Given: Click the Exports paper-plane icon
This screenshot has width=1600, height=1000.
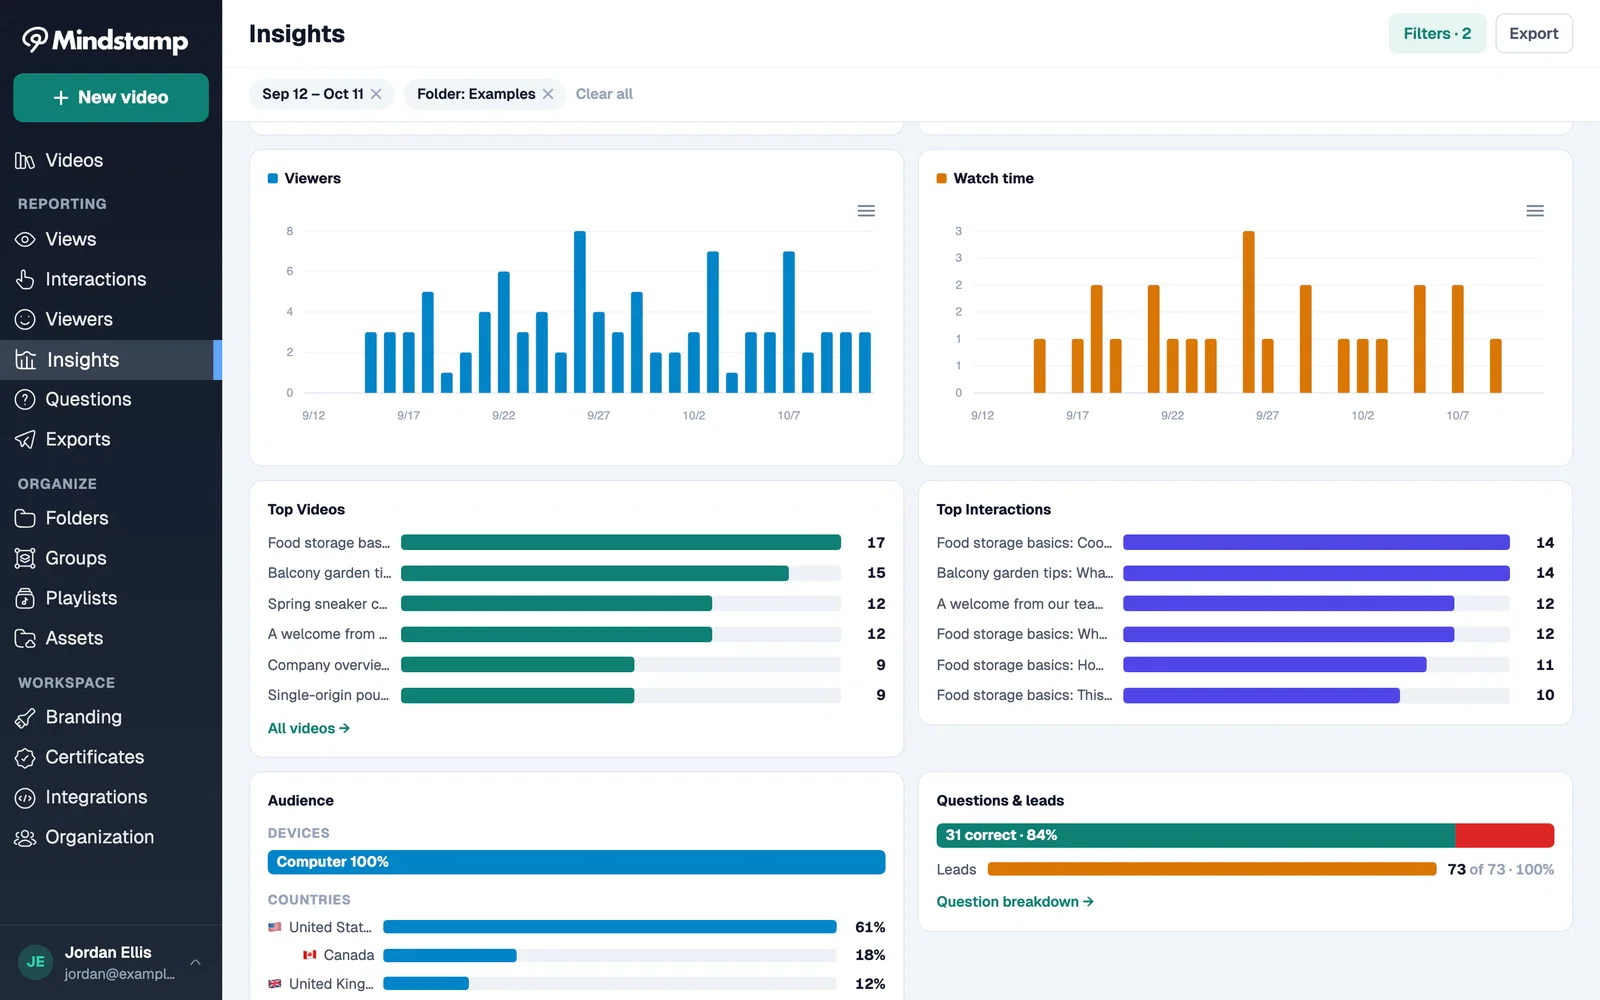Looking at the screenshot, I should 25,440.
